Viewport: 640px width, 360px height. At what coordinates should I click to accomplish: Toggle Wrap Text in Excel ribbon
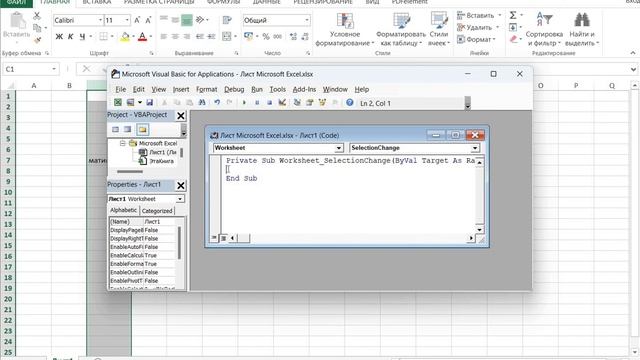tap(227, 20)
